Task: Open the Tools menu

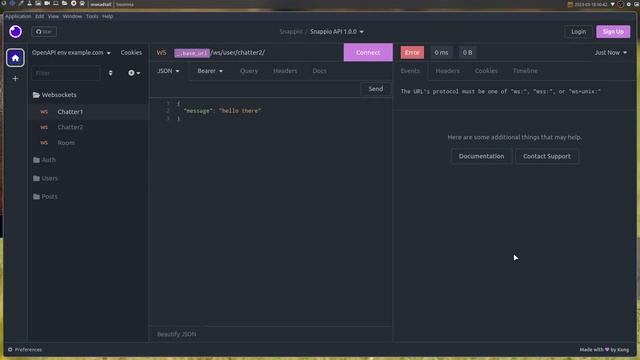Action: 92,16
